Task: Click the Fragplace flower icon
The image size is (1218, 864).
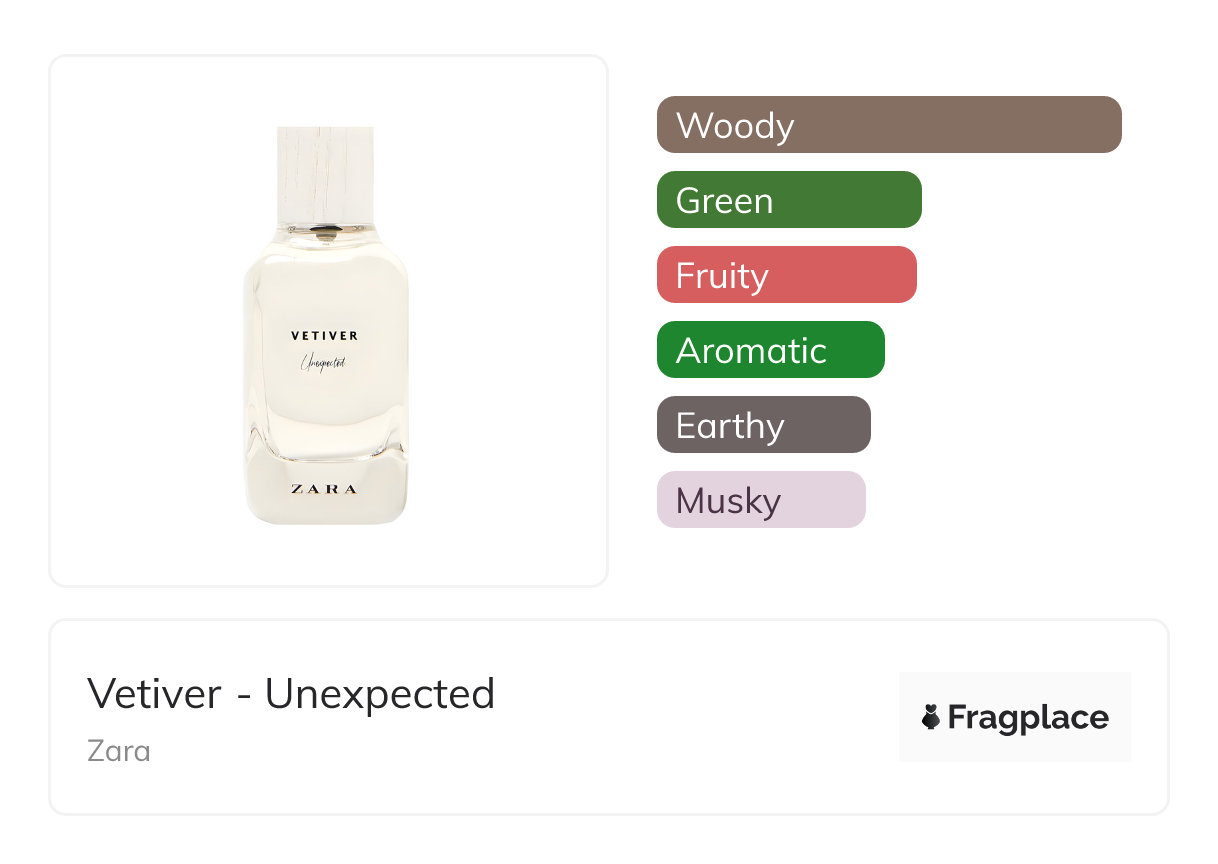Action: (x=931, y=717)
